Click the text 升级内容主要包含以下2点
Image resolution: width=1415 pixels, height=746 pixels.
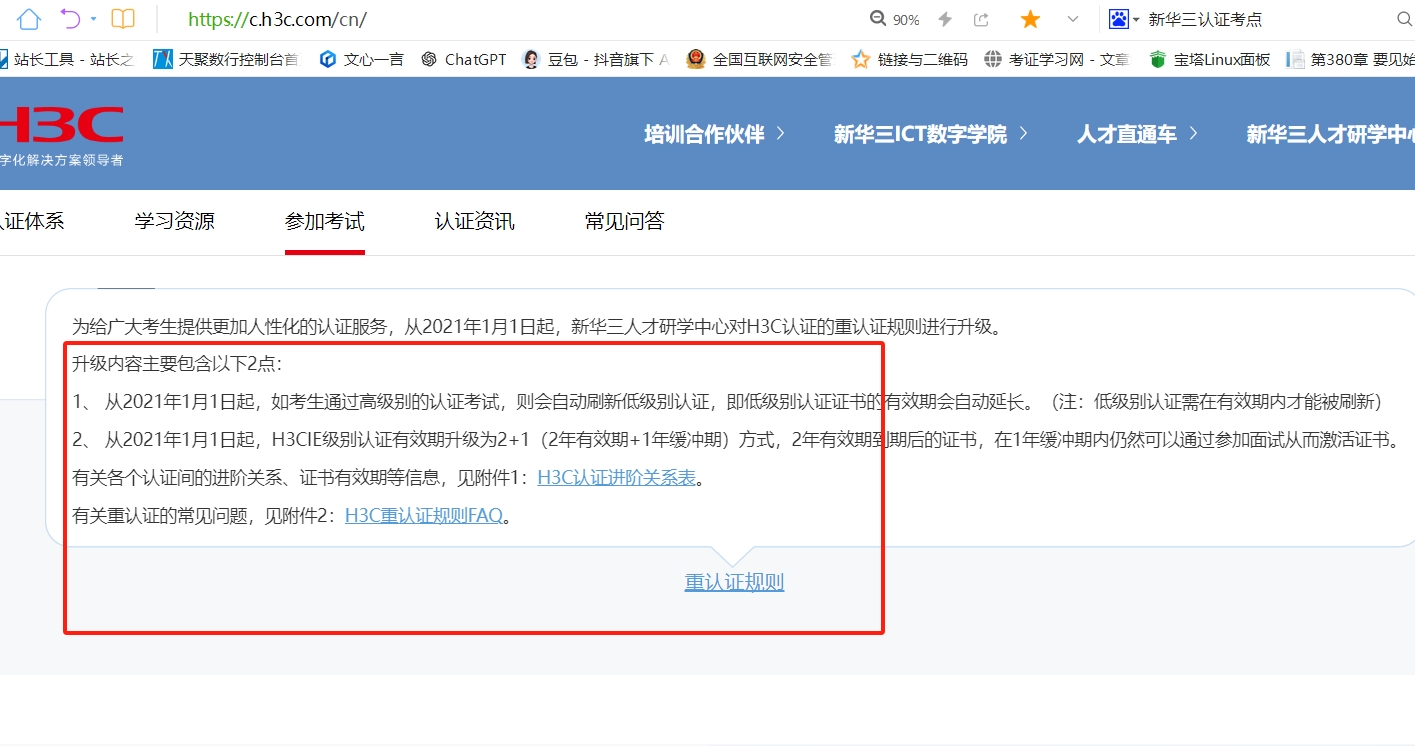click(180, 364)
